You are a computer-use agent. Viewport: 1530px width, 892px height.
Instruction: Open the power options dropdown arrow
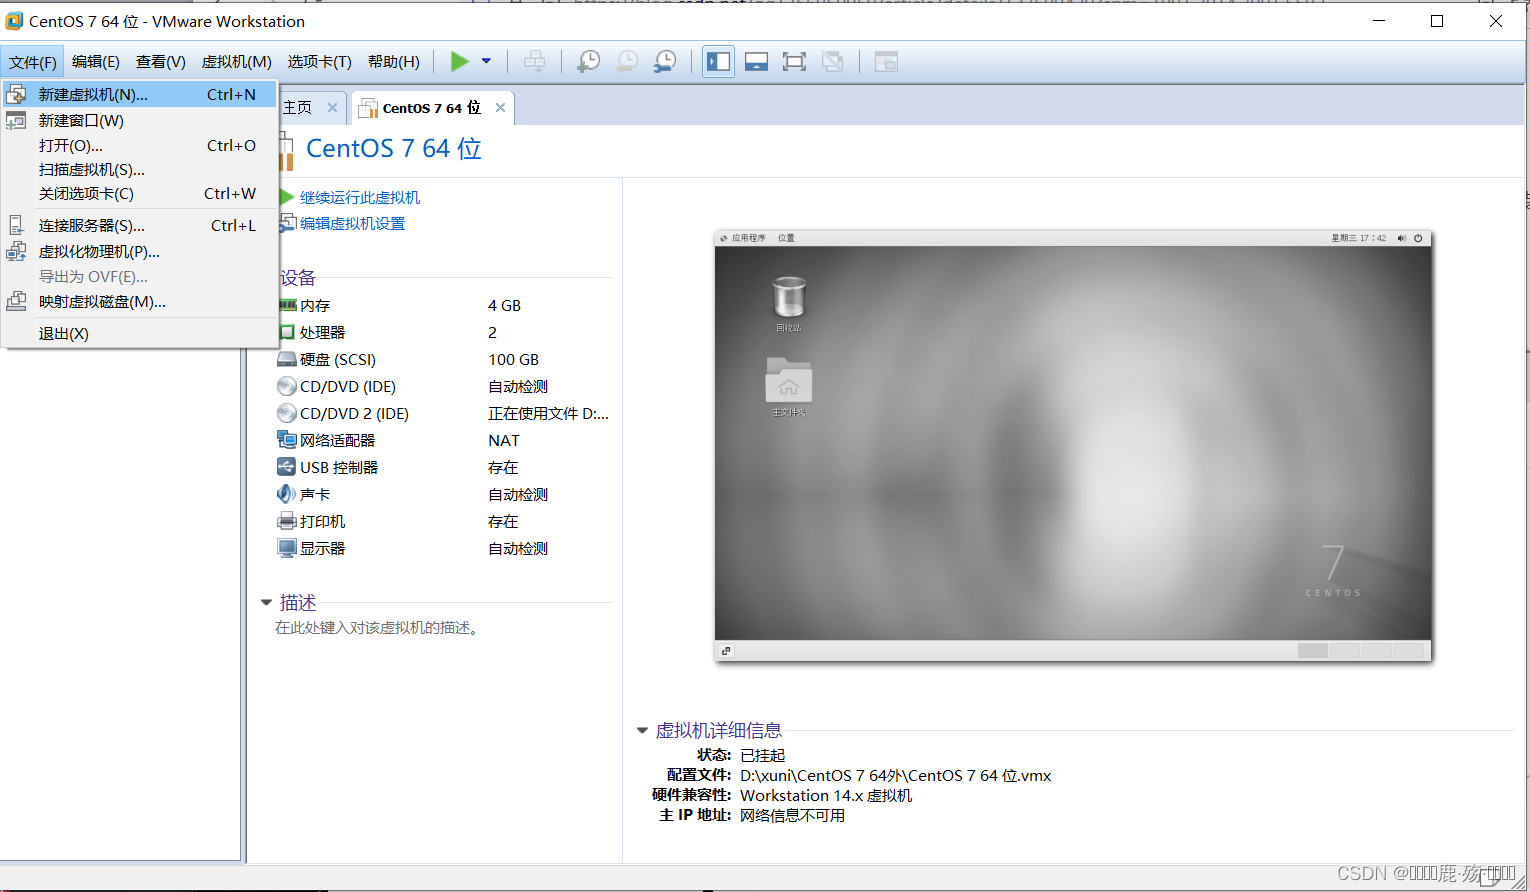point(487,62)
